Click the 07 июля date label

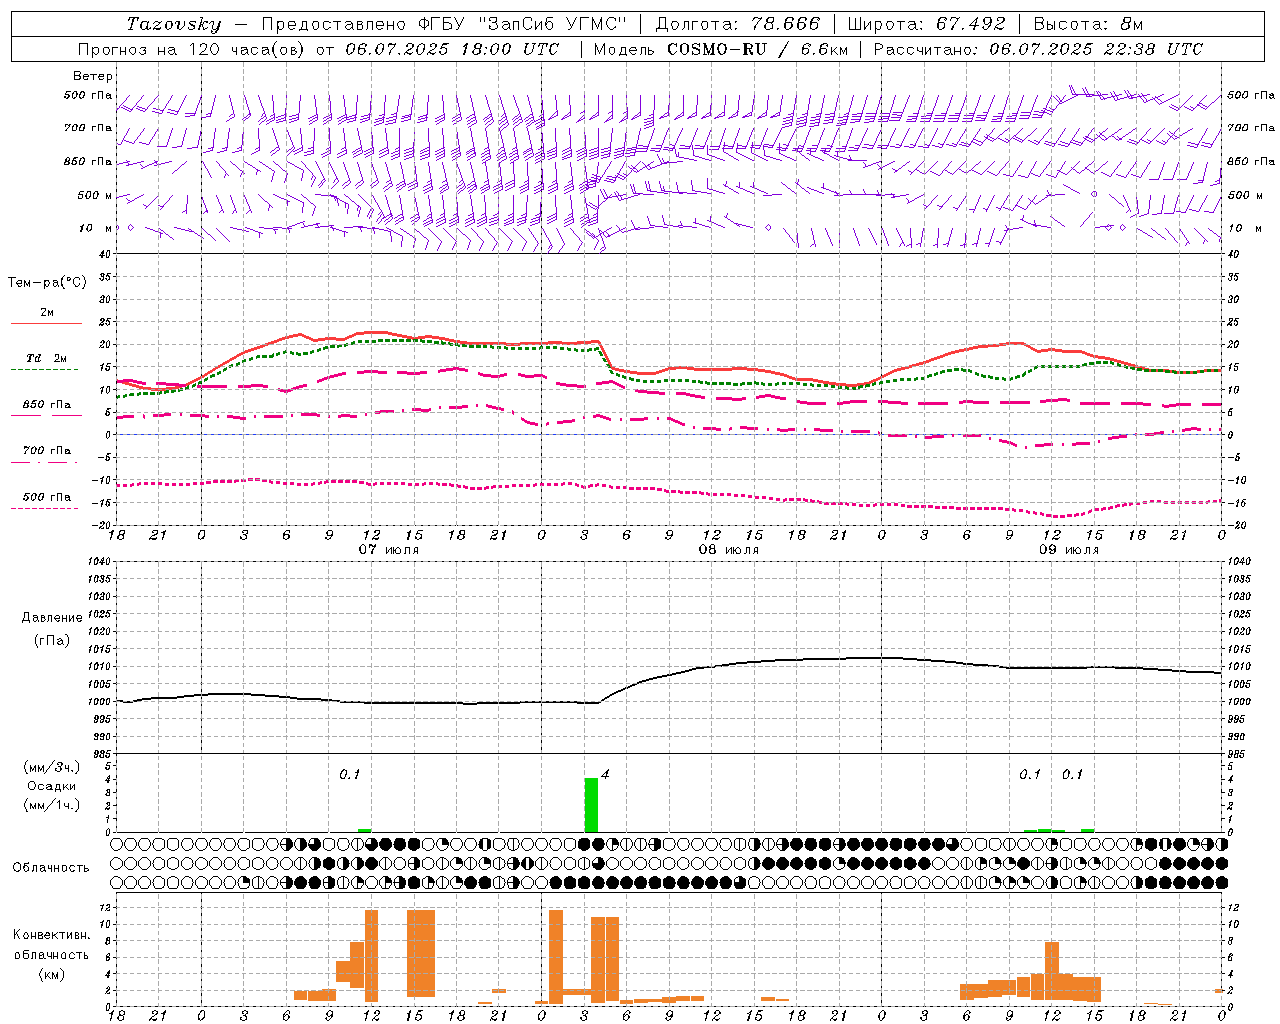389,550
